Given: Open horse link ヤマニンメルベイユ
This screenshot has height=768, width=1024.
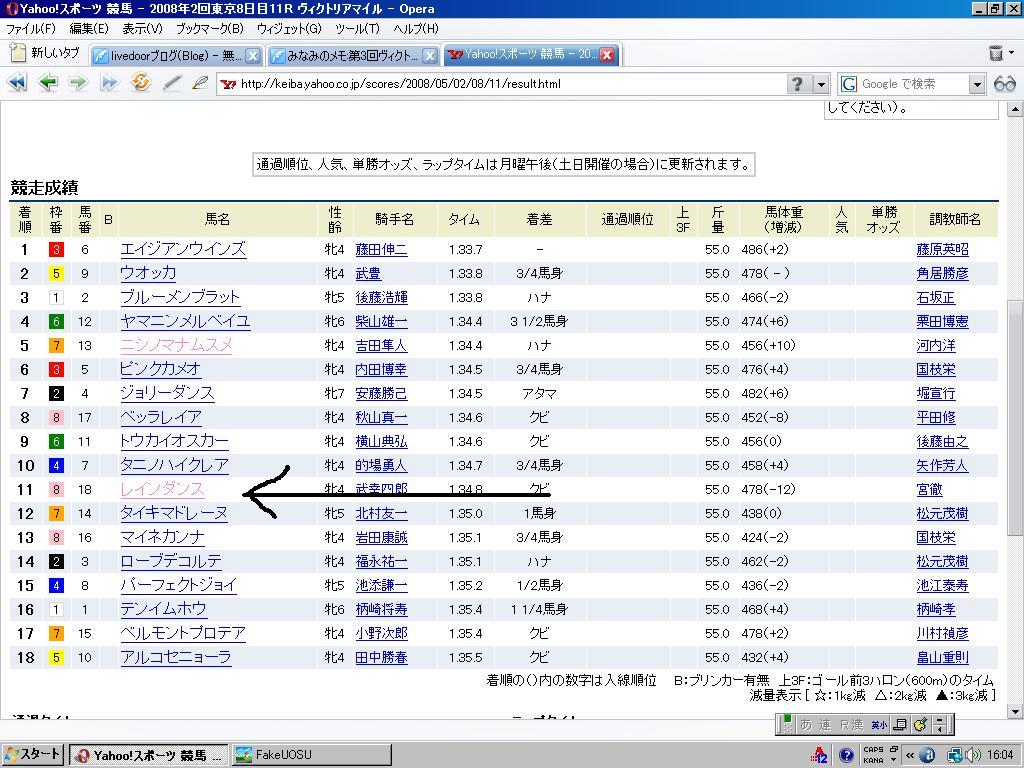Looking at the screenshot, I should (x=185, y=321).
